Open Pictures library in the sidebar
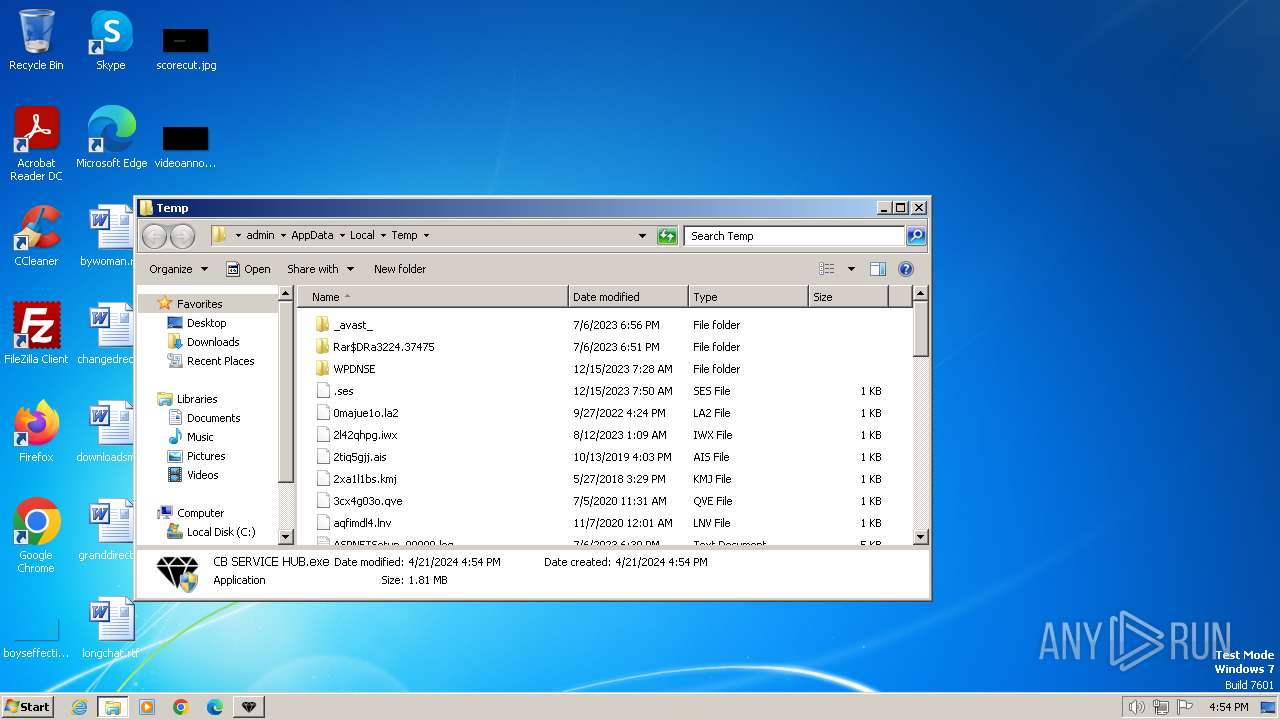 [206, 456]
